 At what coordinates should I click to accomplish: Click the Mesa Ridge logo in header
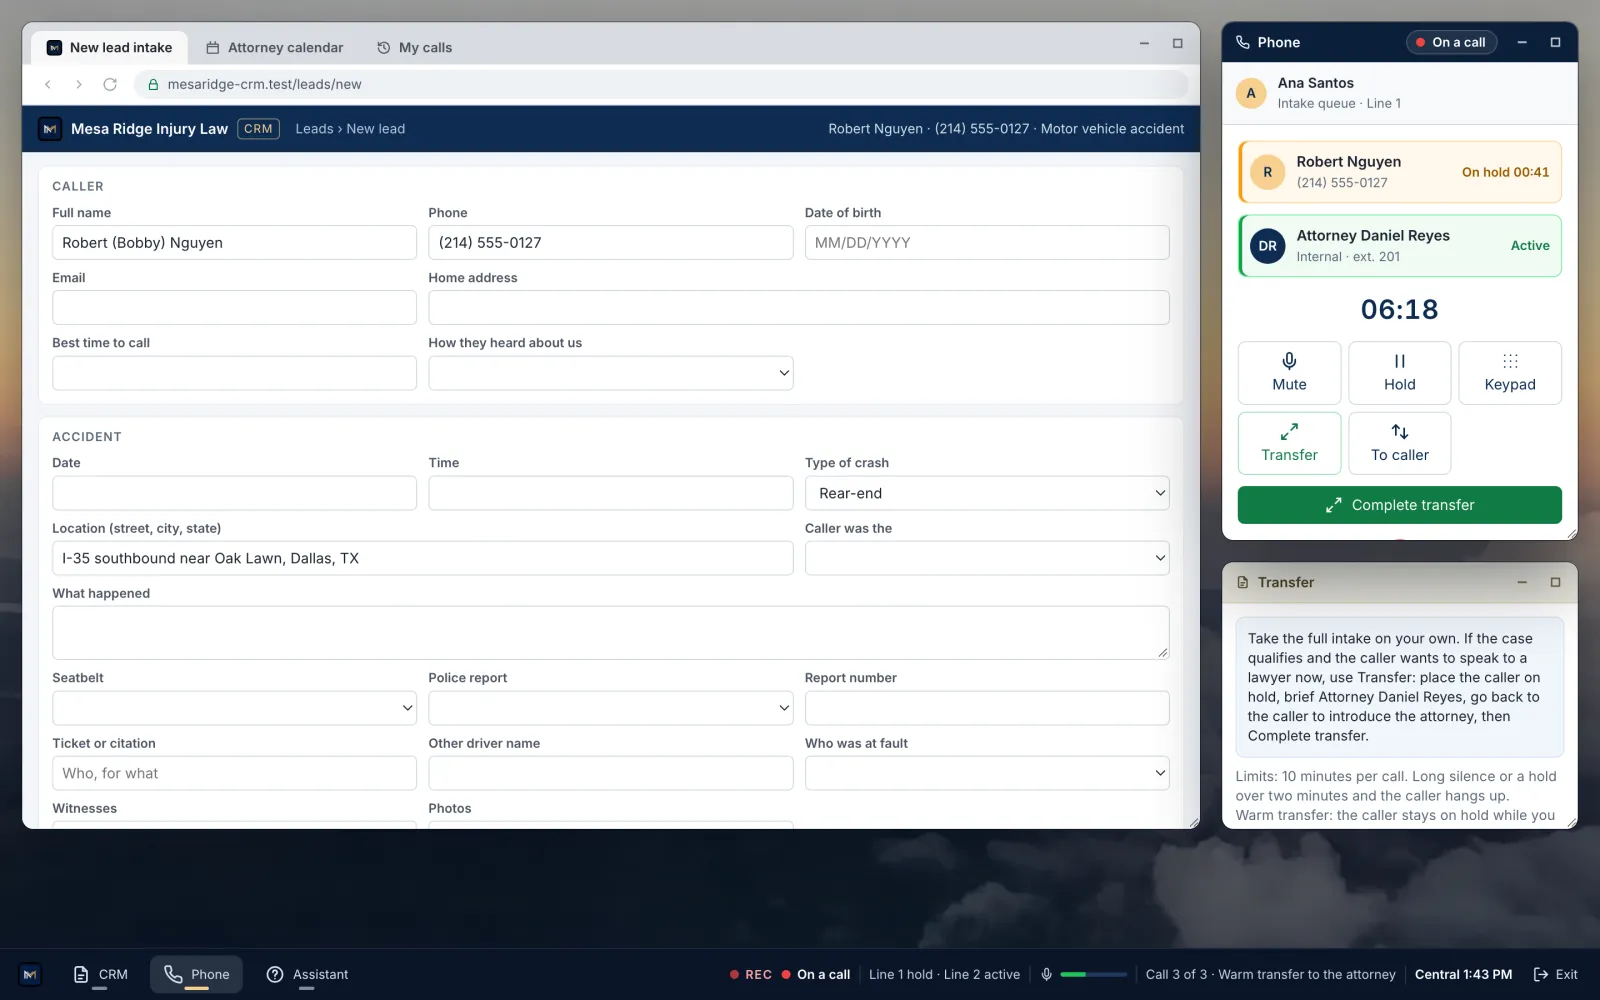tap(50, 129)
